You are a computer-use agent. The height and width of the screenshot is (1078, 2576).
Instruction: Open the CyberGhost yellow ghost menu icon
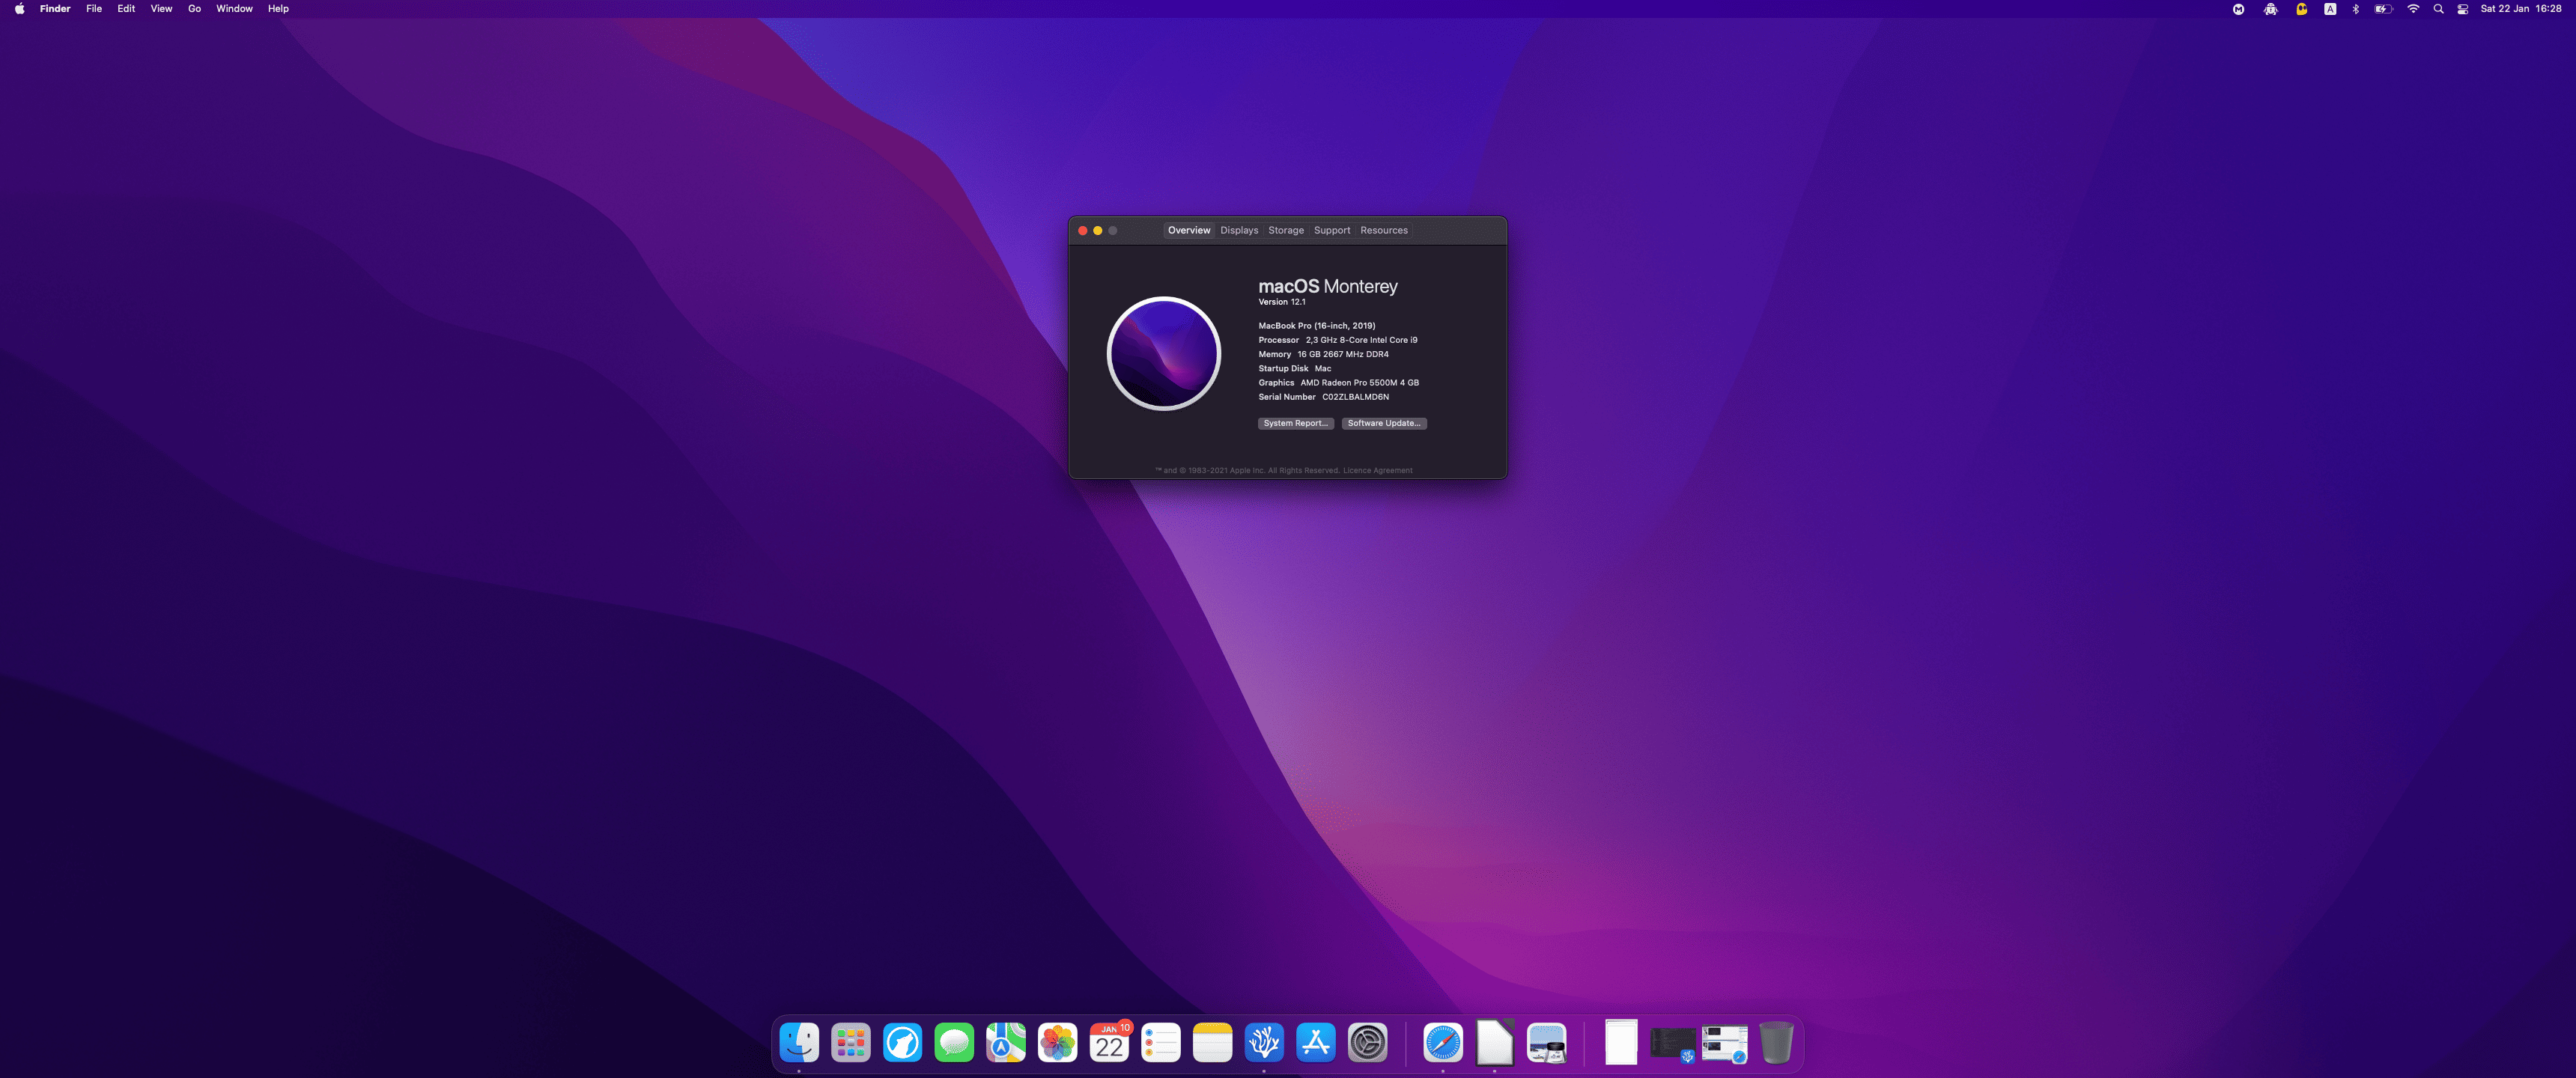pyautogui.click(x=2301, y=9)
